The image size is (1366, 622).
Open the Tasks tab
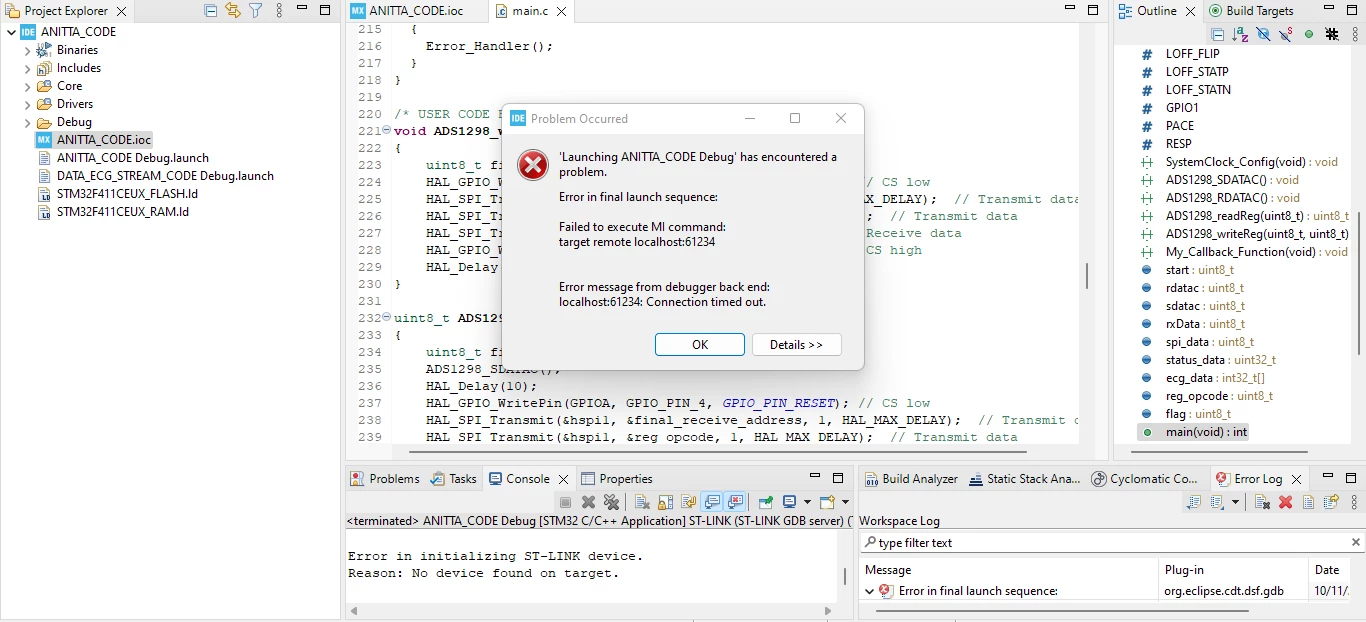point(454,479)
